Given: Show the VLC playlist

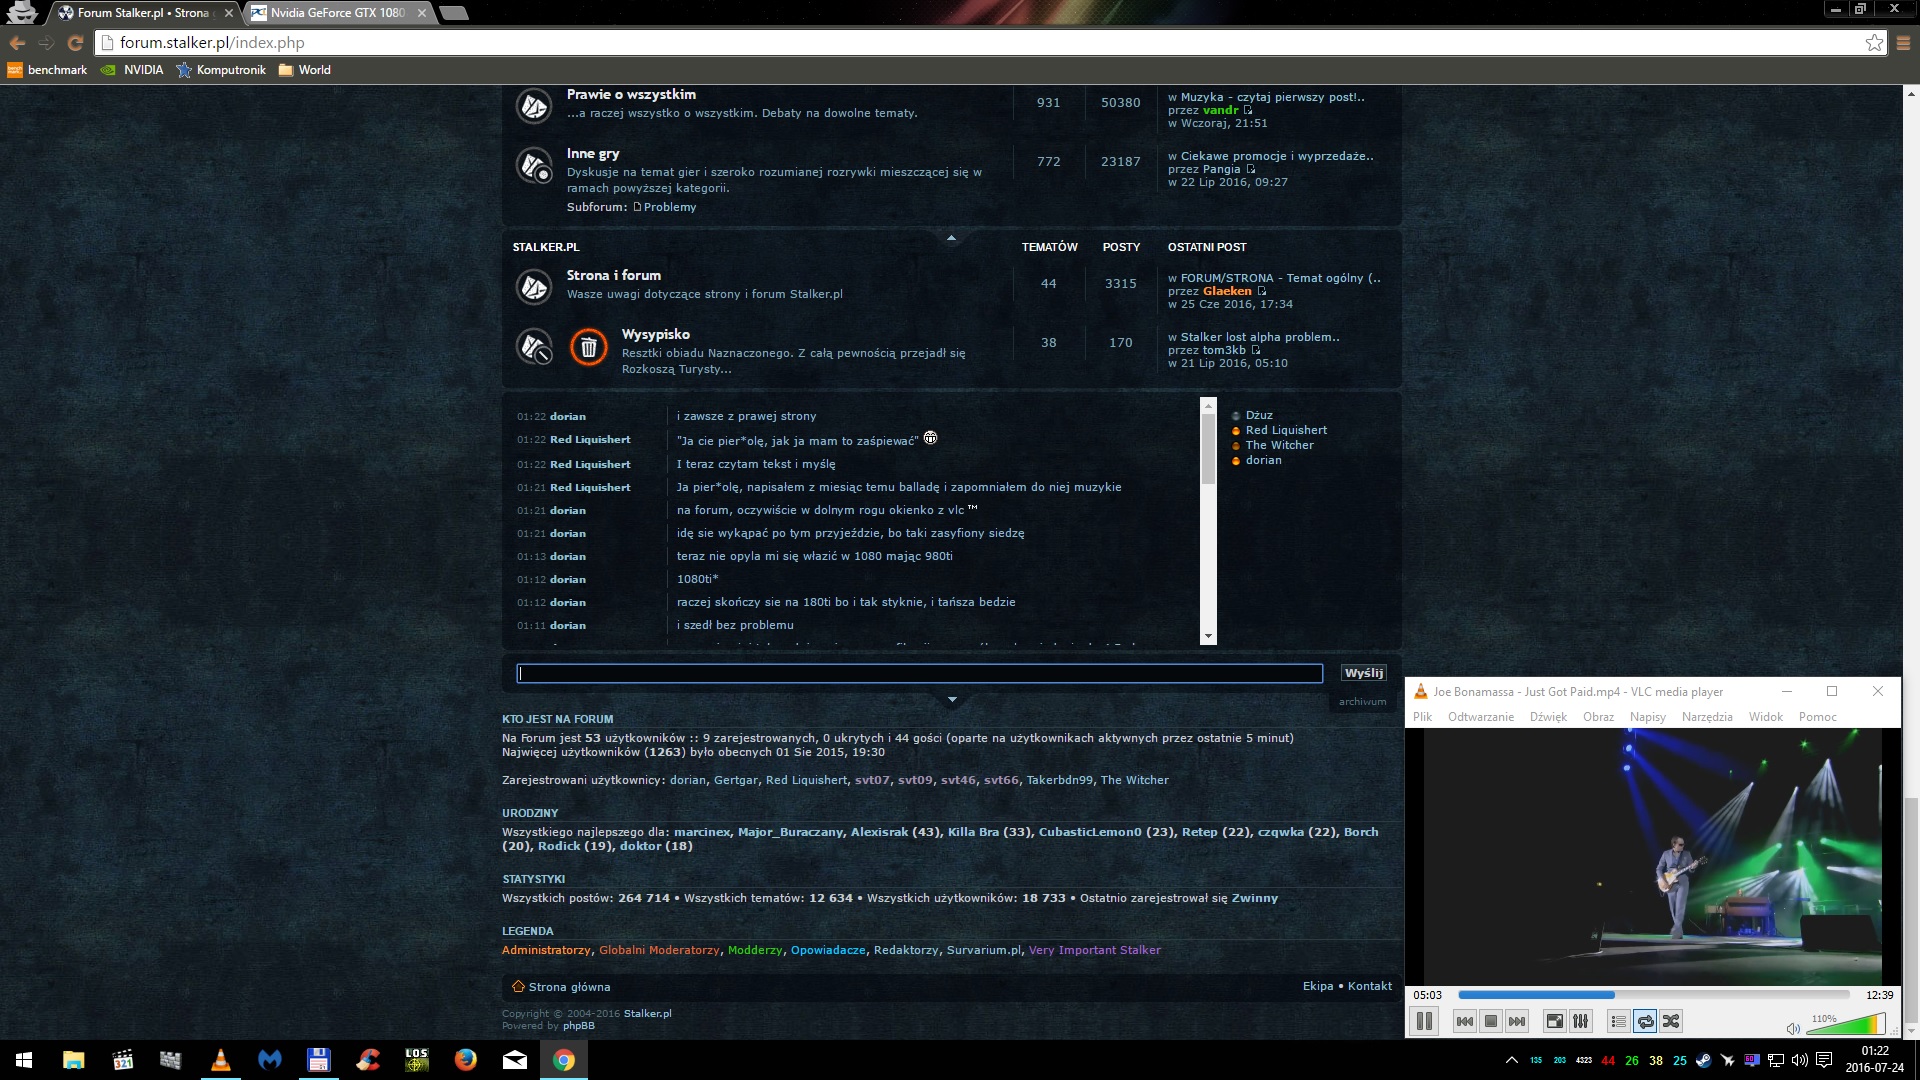Looking at the screenshot, I should (1619, 1021).
